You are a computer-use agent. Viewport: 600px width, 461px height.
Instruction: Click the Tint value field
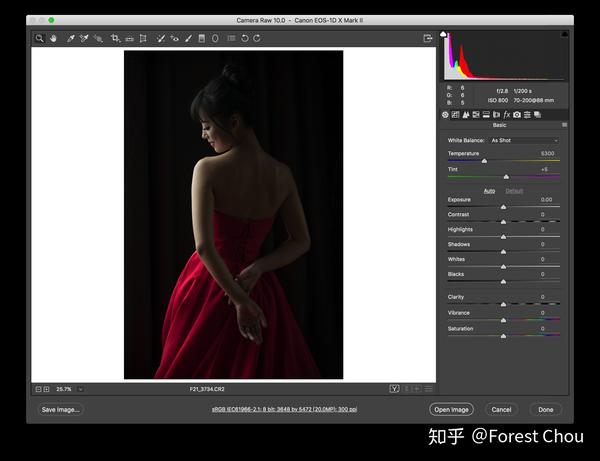pos(545,169)
